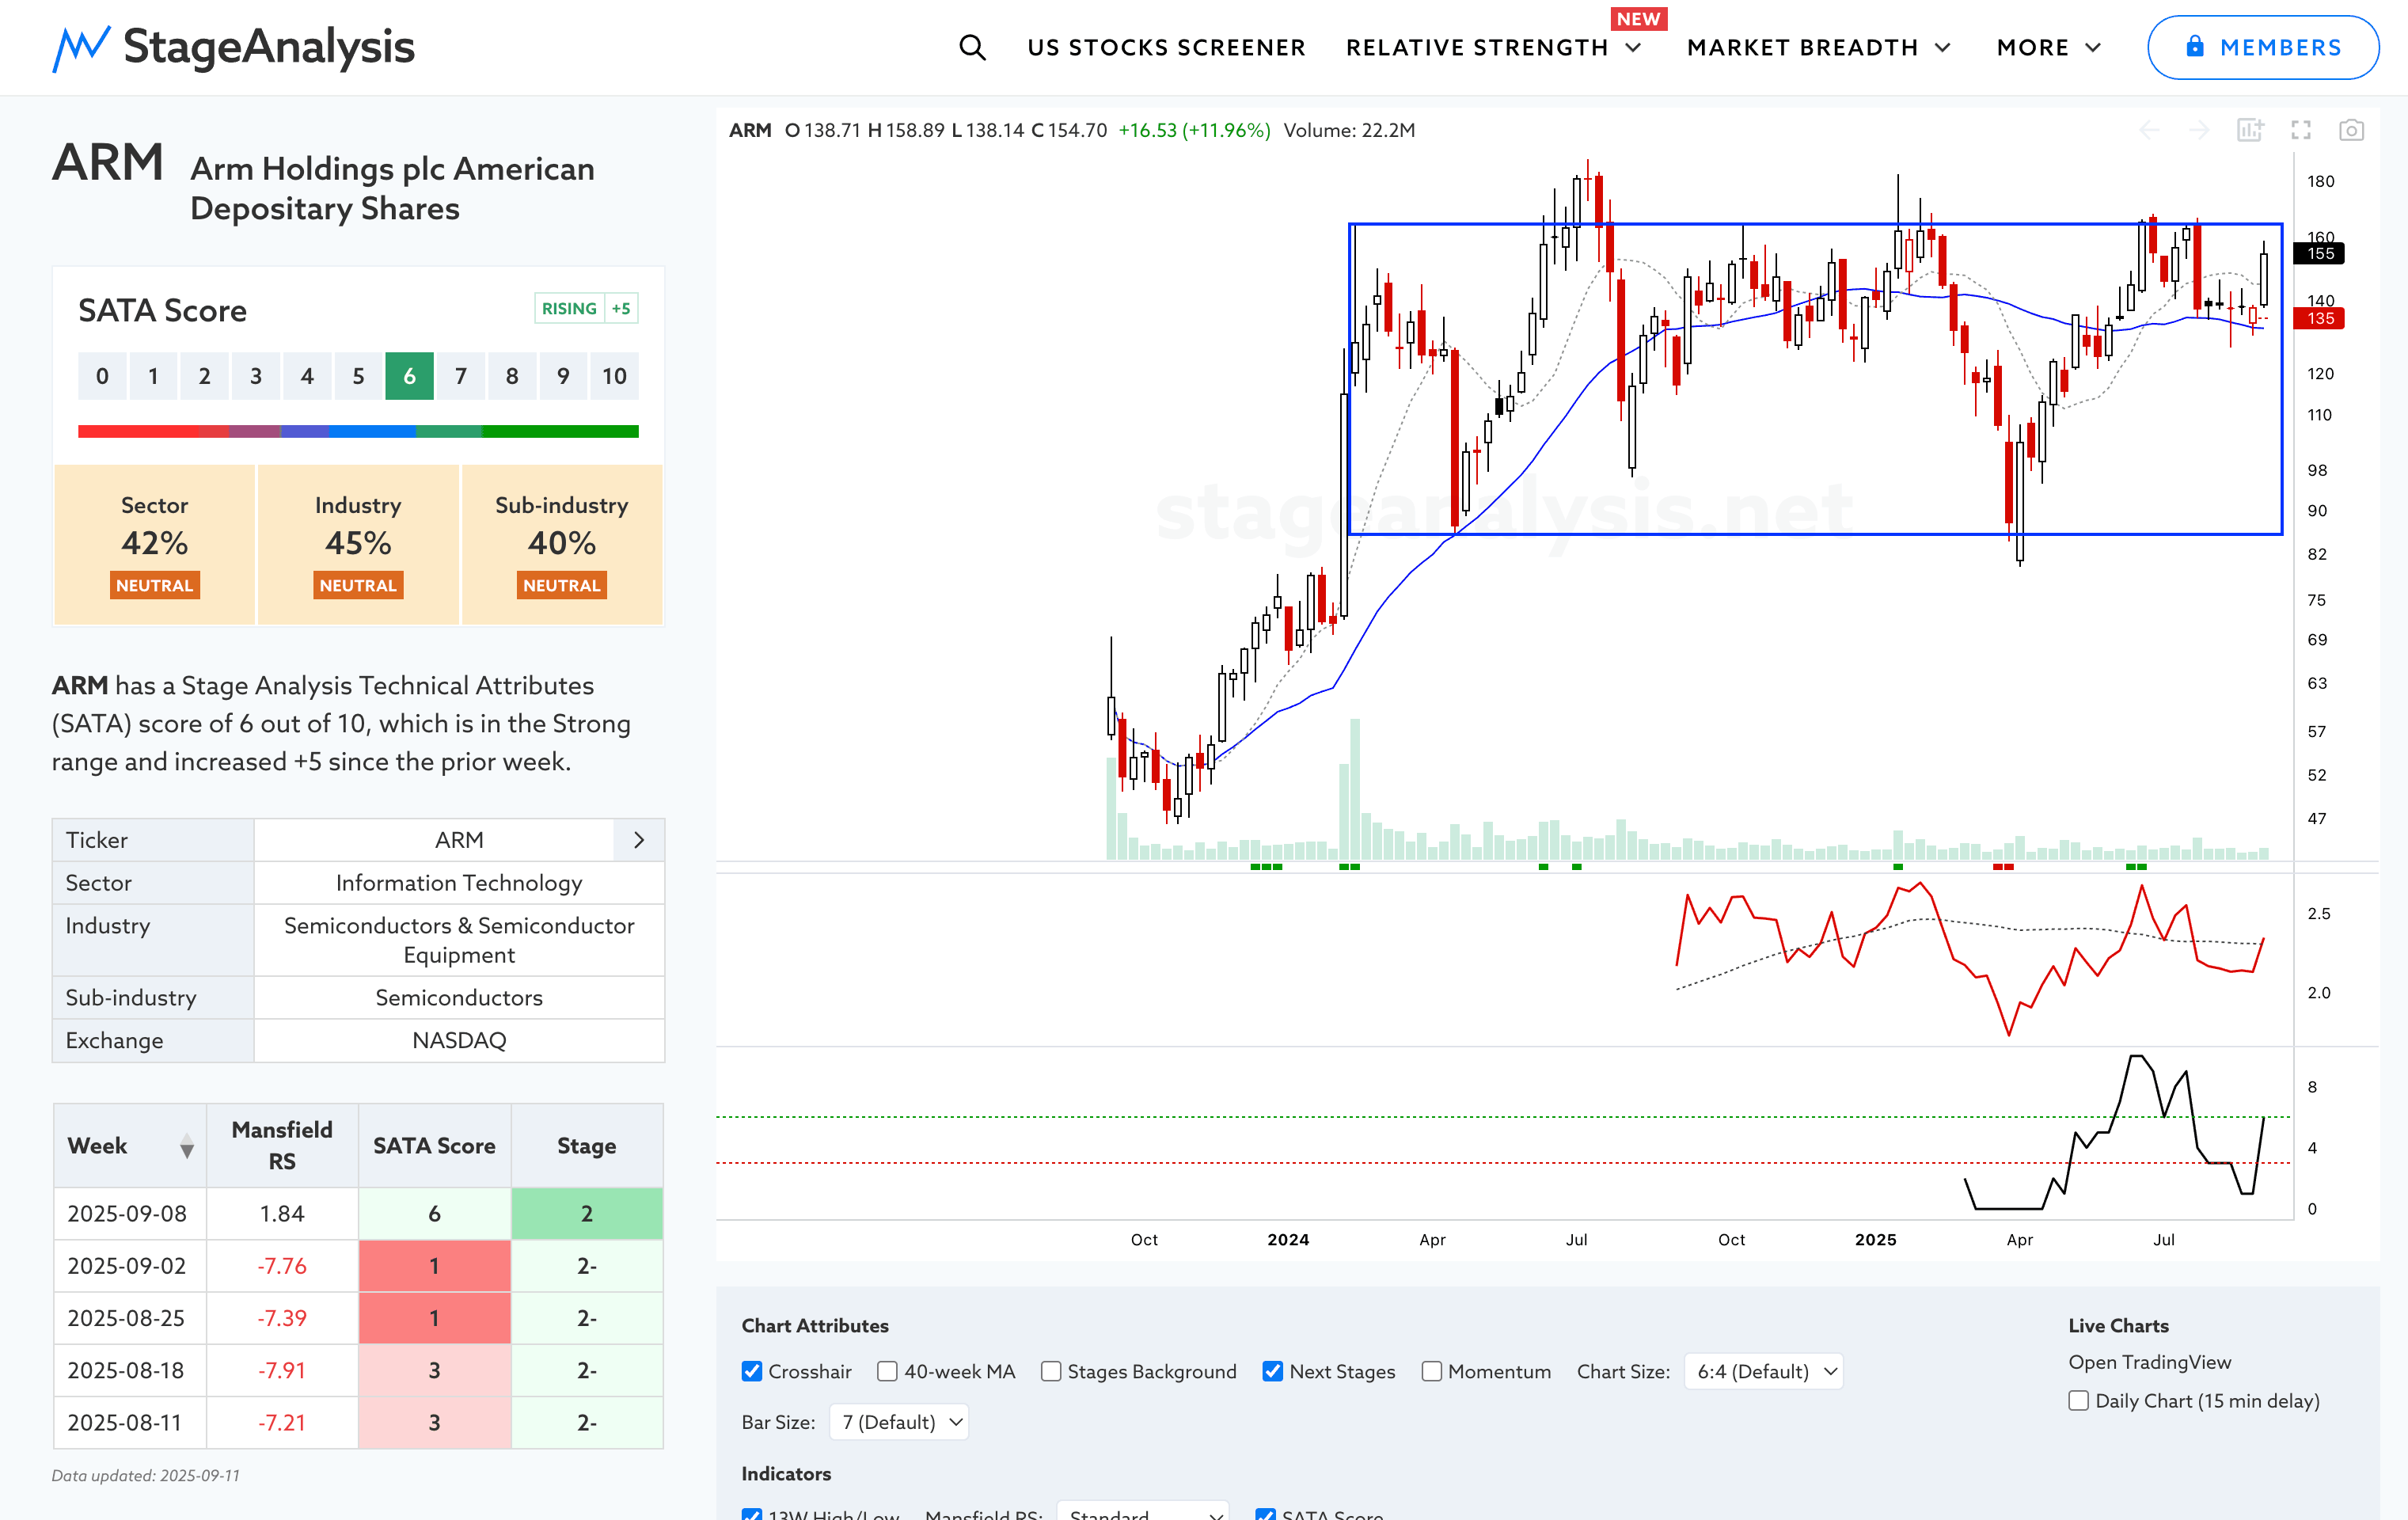Uncheck the Next Stages checkbox

tap(1272, 1371)
